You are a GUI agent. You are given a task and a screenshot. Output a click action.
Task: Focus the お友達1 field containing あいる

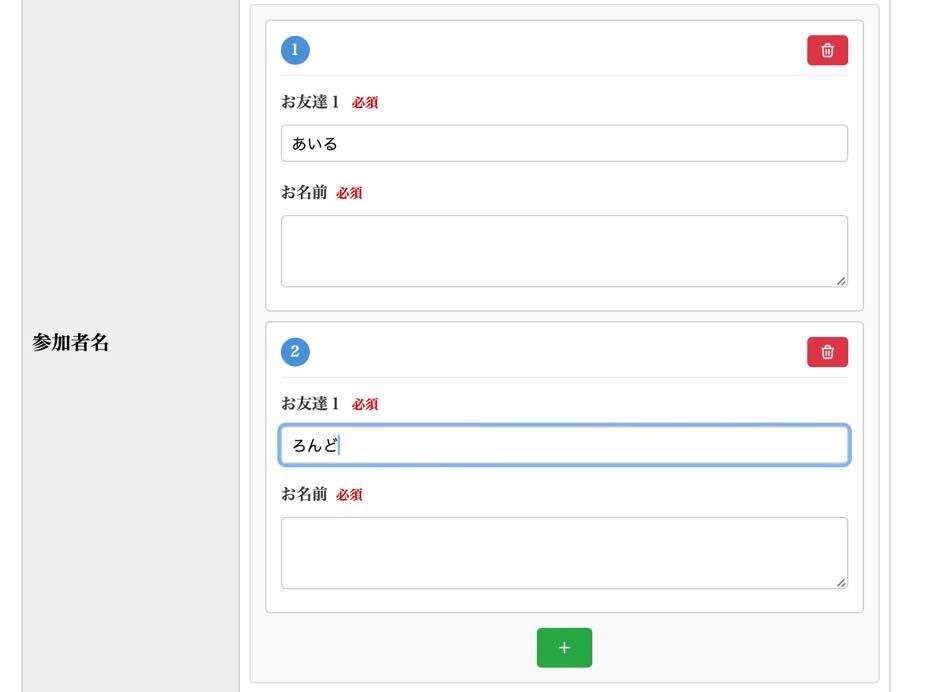(x=564, y=143)
